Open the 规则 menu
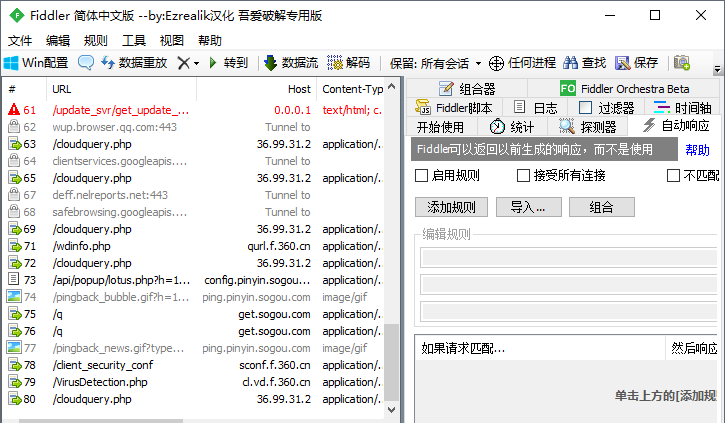This screenshot has height=439, width=725. point(96,41)
